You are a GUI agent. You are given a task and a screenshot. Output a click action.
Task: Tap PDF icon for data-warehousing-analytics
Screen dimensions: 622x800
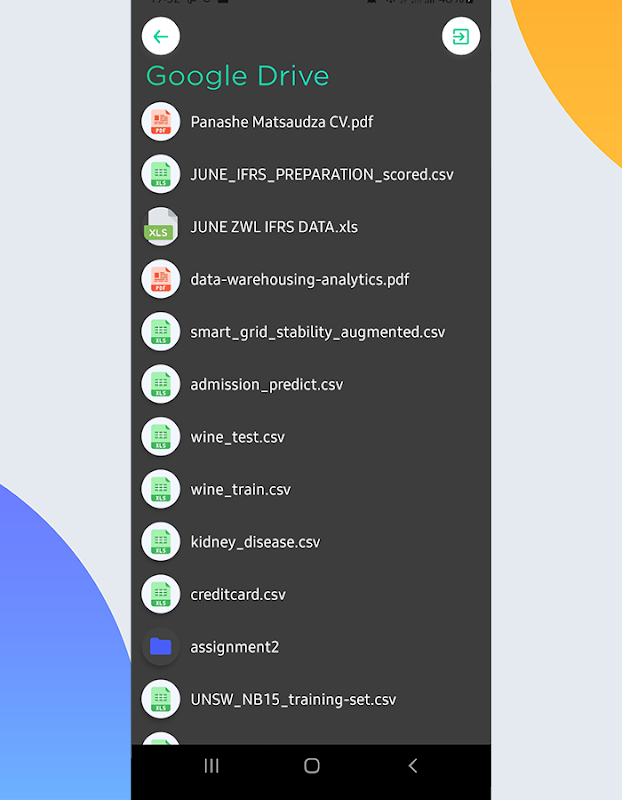[161, 279]
